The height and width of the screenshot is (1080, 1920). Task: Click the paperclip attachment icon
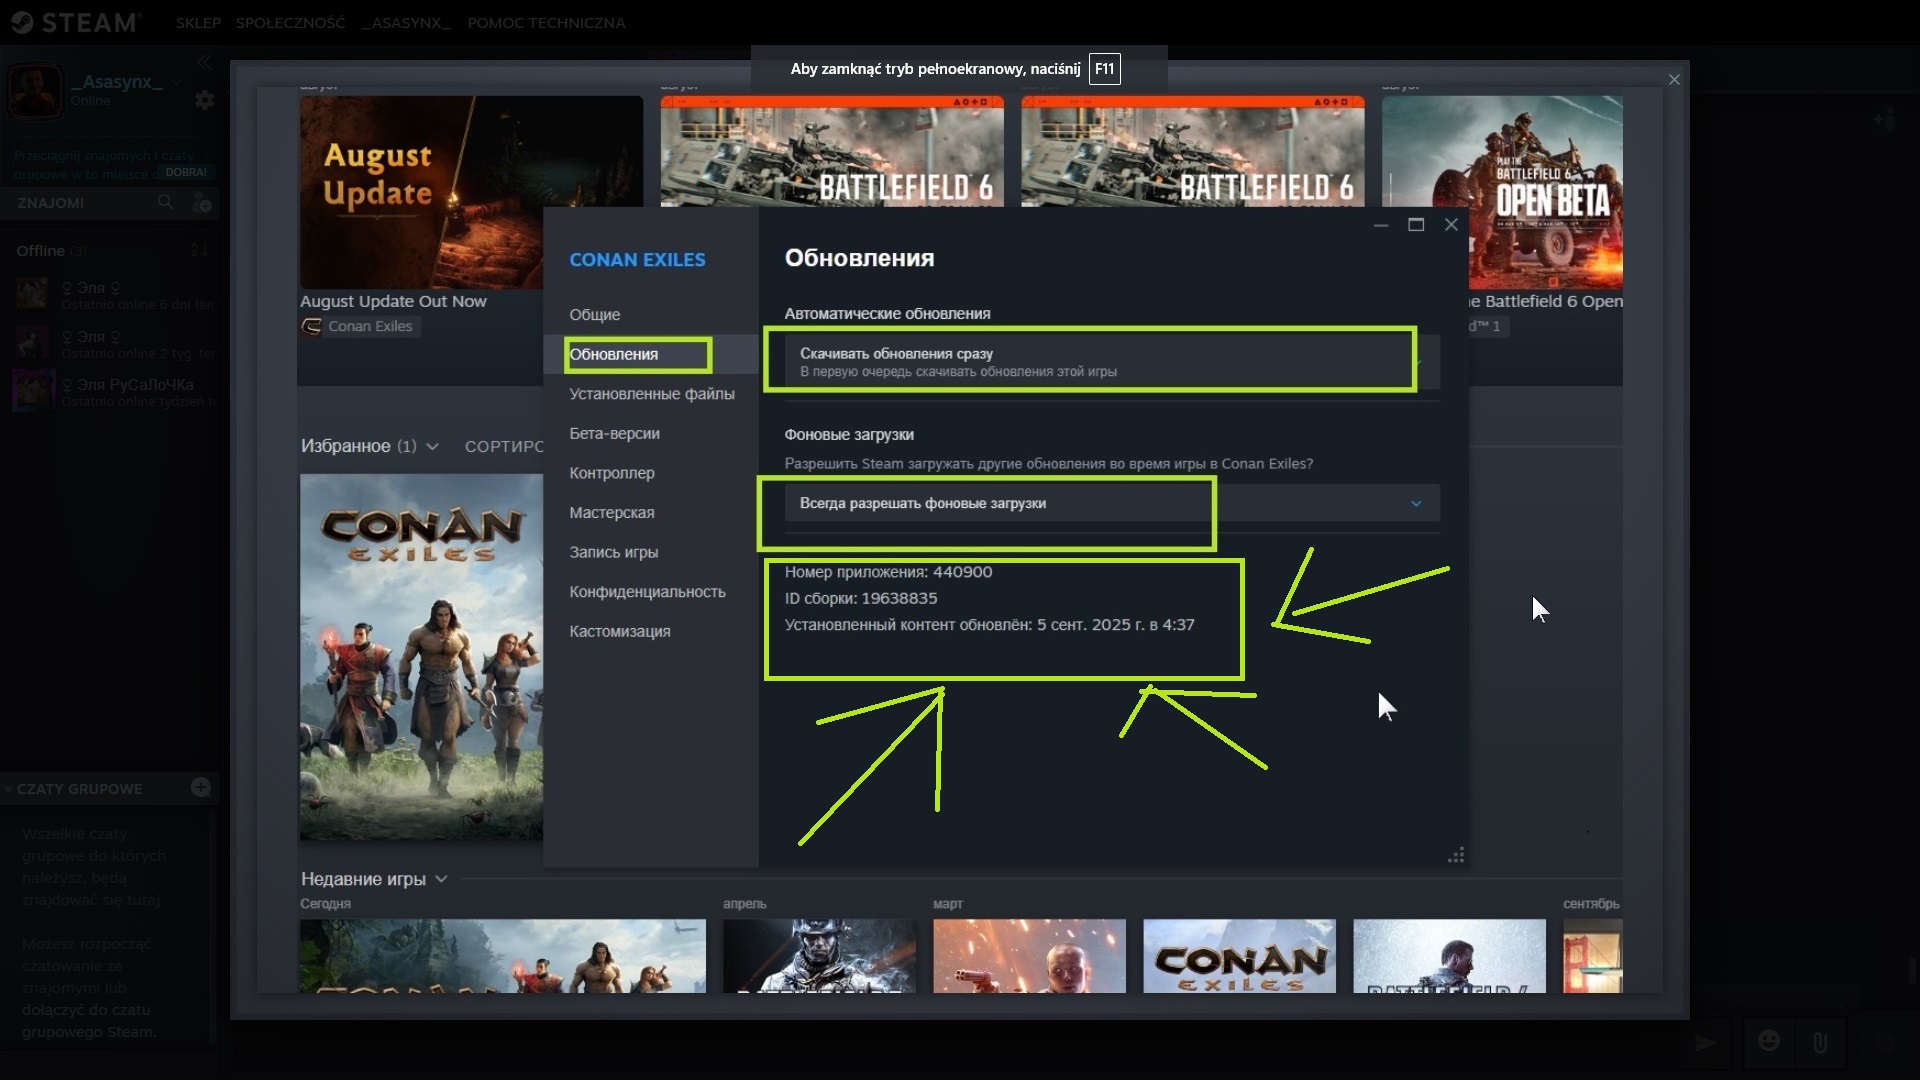click(1820, 1043)
